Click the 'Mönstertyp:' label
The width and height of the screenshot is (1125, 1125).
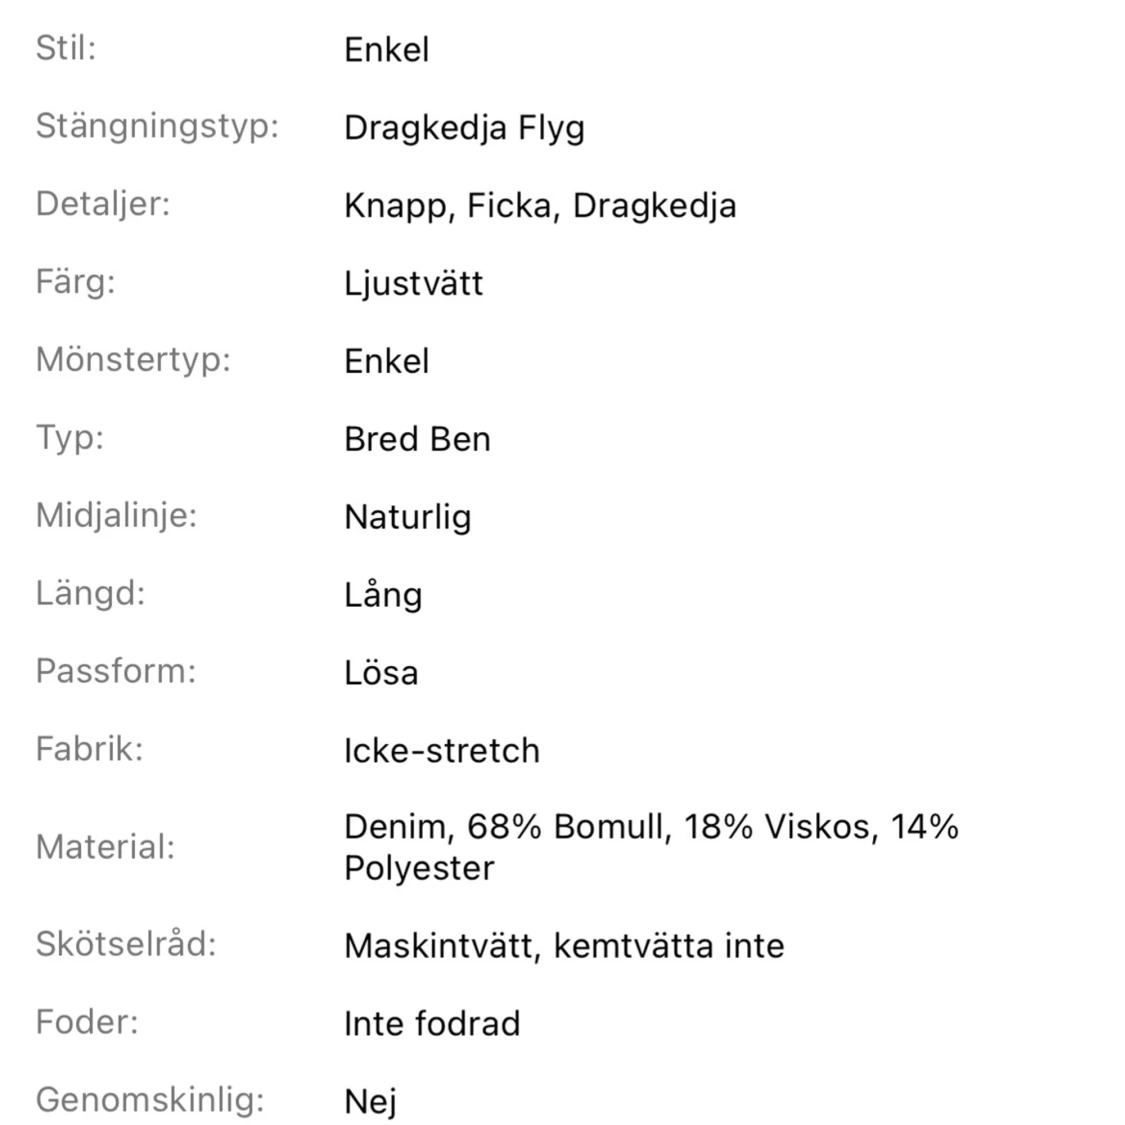(x=133, y=359)
